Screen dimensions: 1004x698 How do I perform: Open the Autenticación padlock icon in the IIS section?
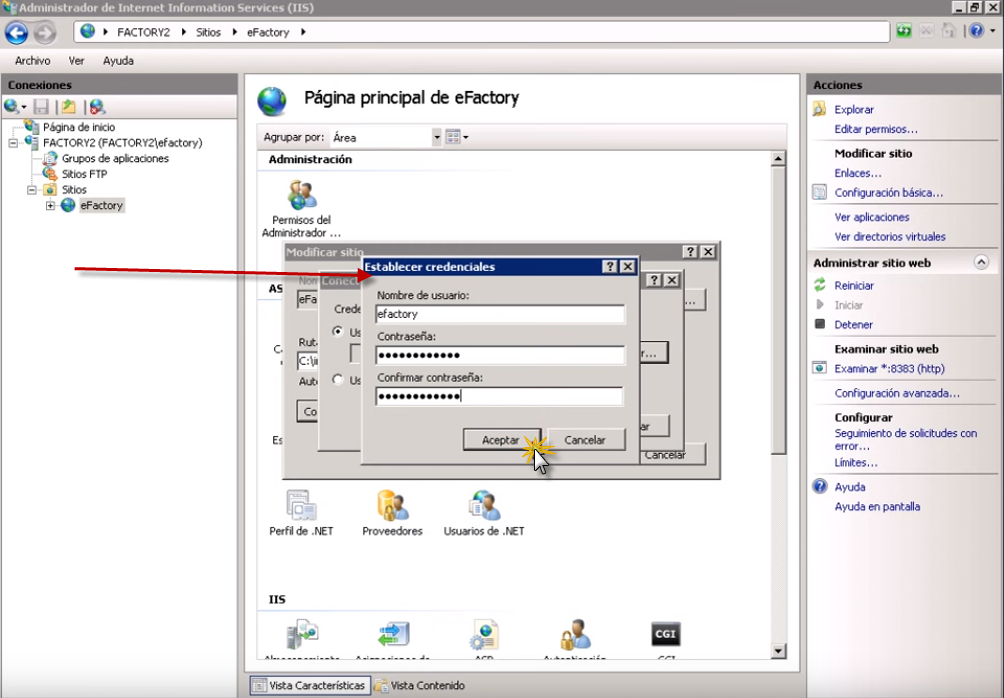[575, 635]
